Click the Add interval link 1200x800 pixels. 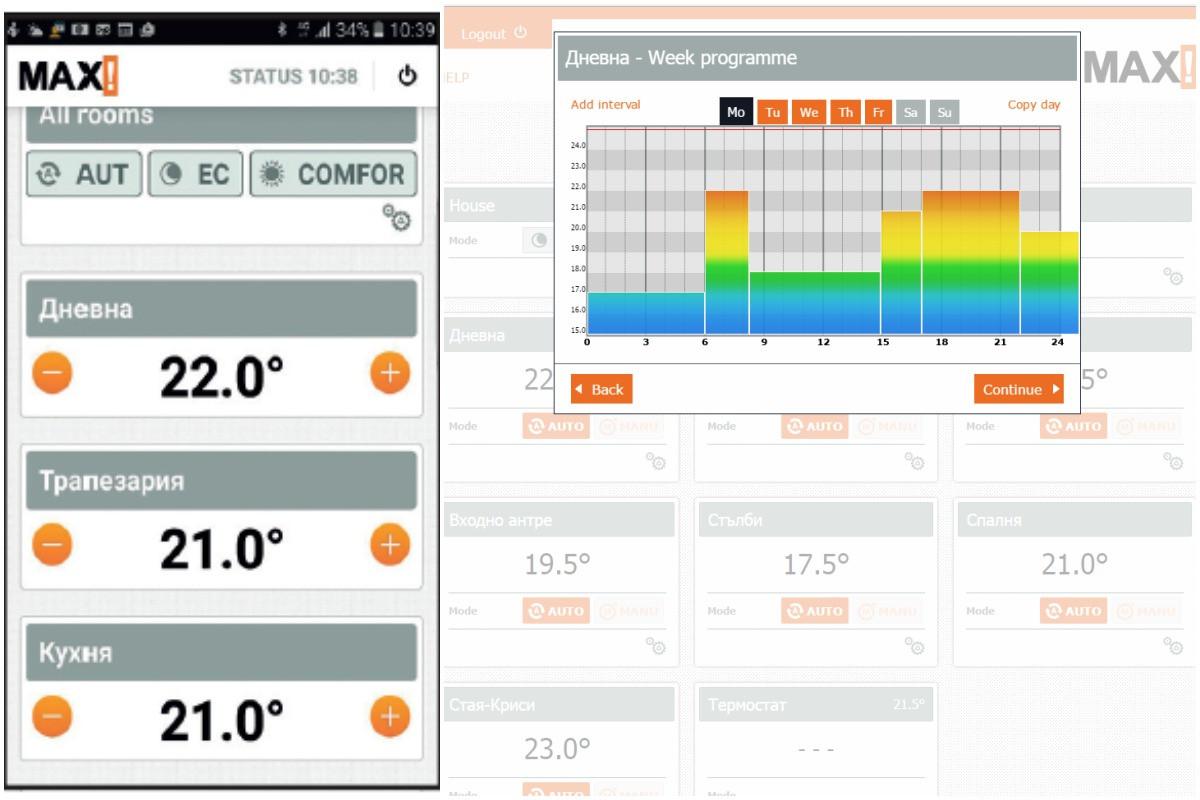pos(605,105)
